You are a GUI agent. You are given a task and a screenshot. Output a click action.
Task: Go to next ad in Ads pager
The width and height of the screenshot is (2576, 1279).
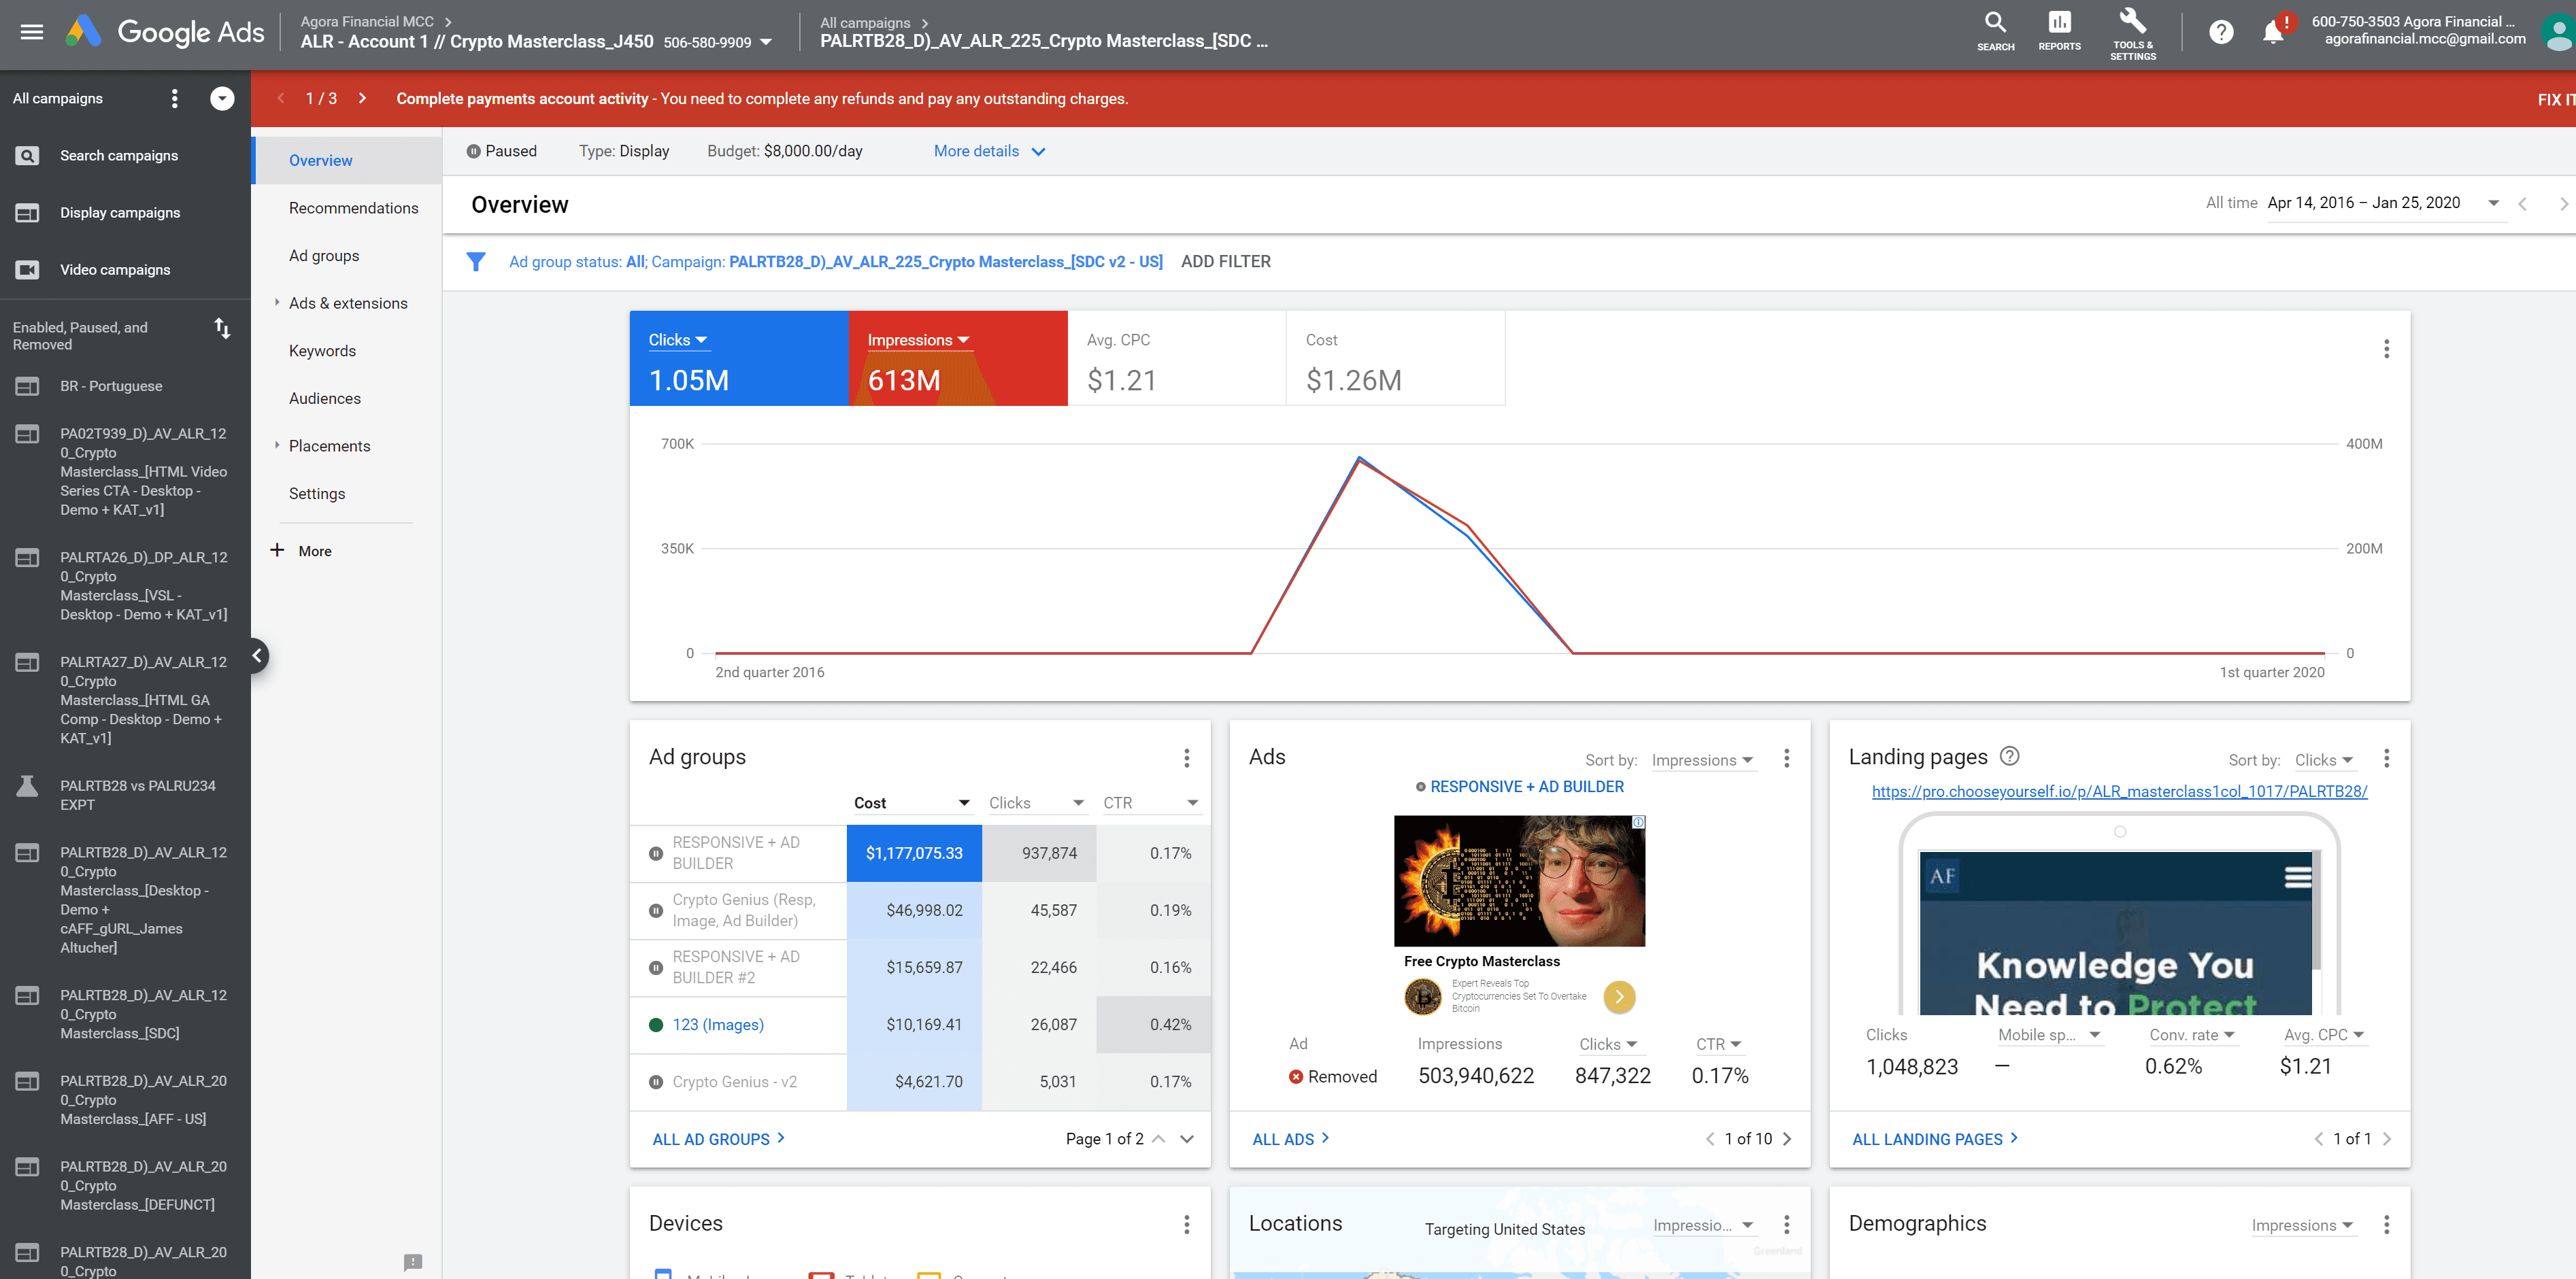tap(1787, 1139)
